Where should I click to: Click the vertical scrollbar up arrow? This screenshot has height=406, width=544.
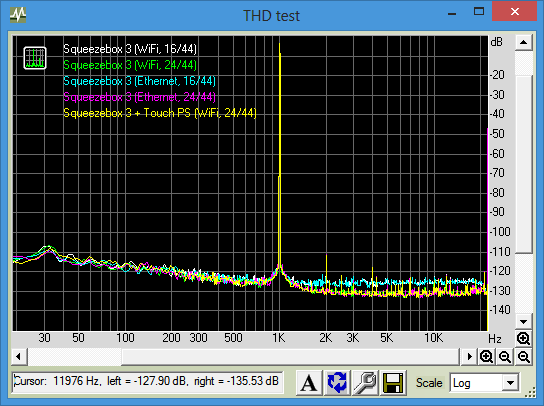(524, 43)
